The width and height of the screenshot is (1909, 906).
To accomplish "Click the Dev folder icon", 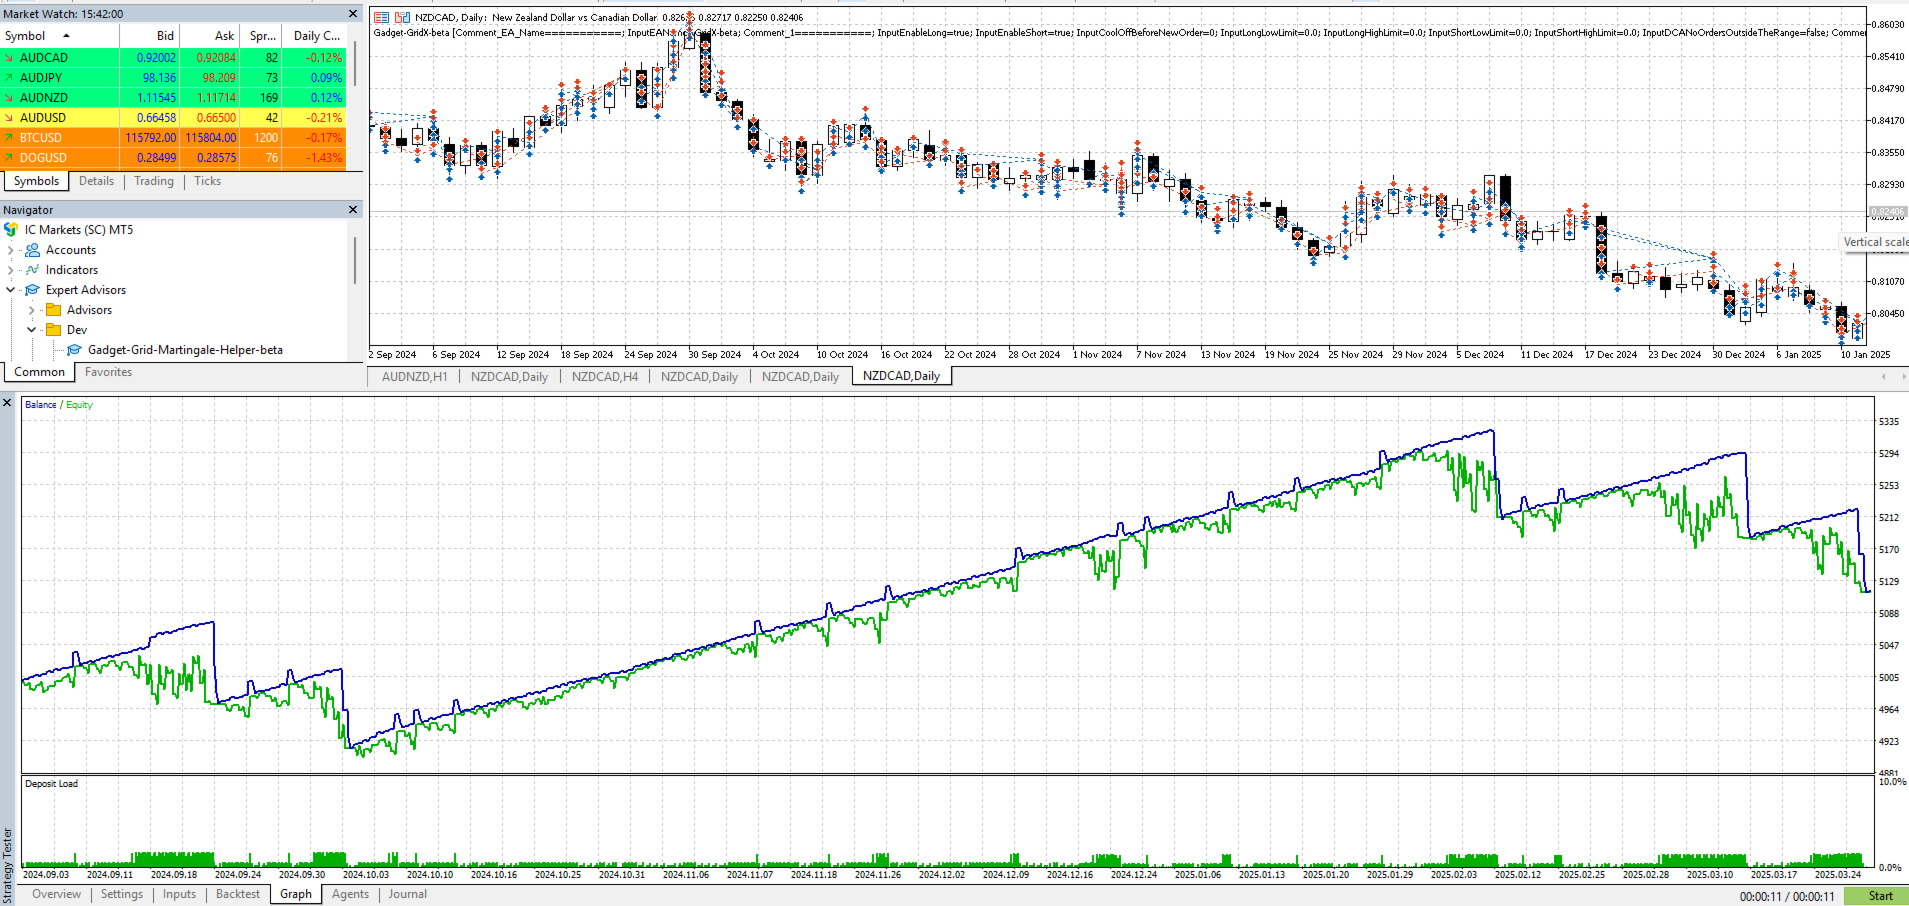I will point(54,330).
